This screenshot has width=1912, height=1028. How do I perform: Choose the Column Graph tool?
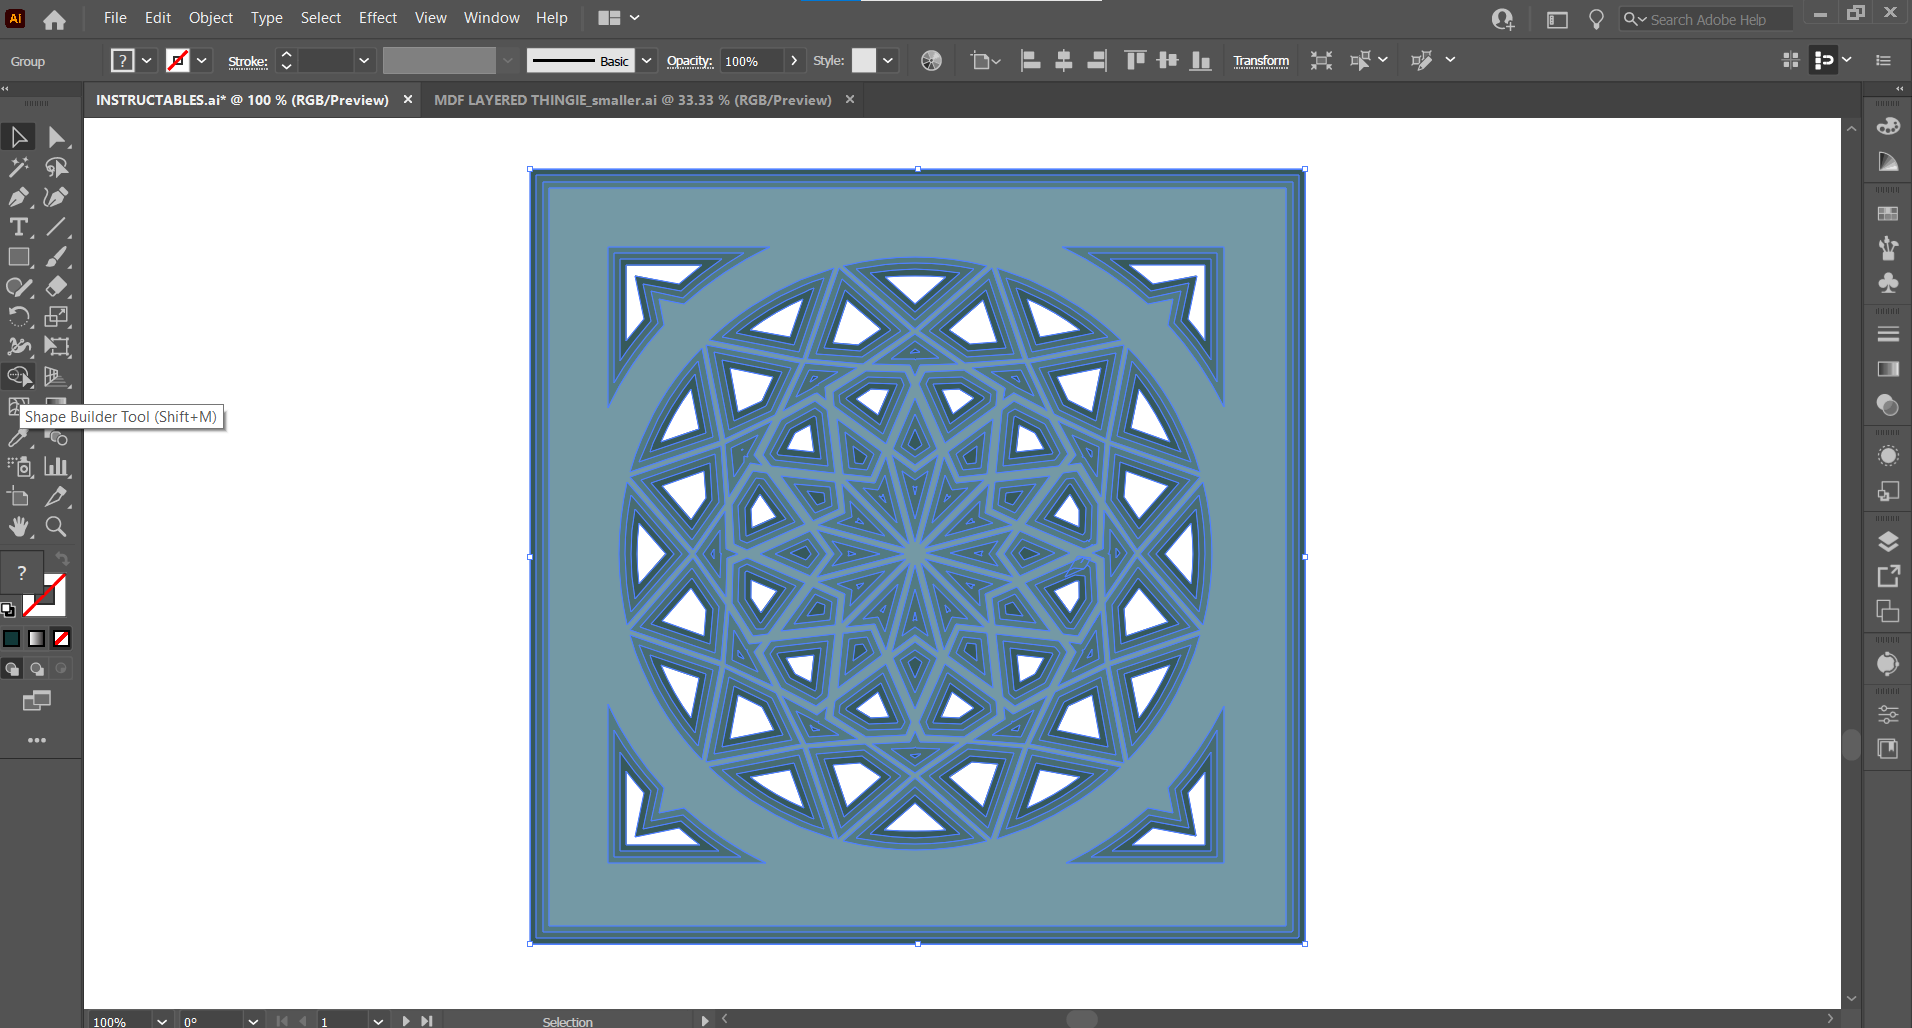click(57, 467)
